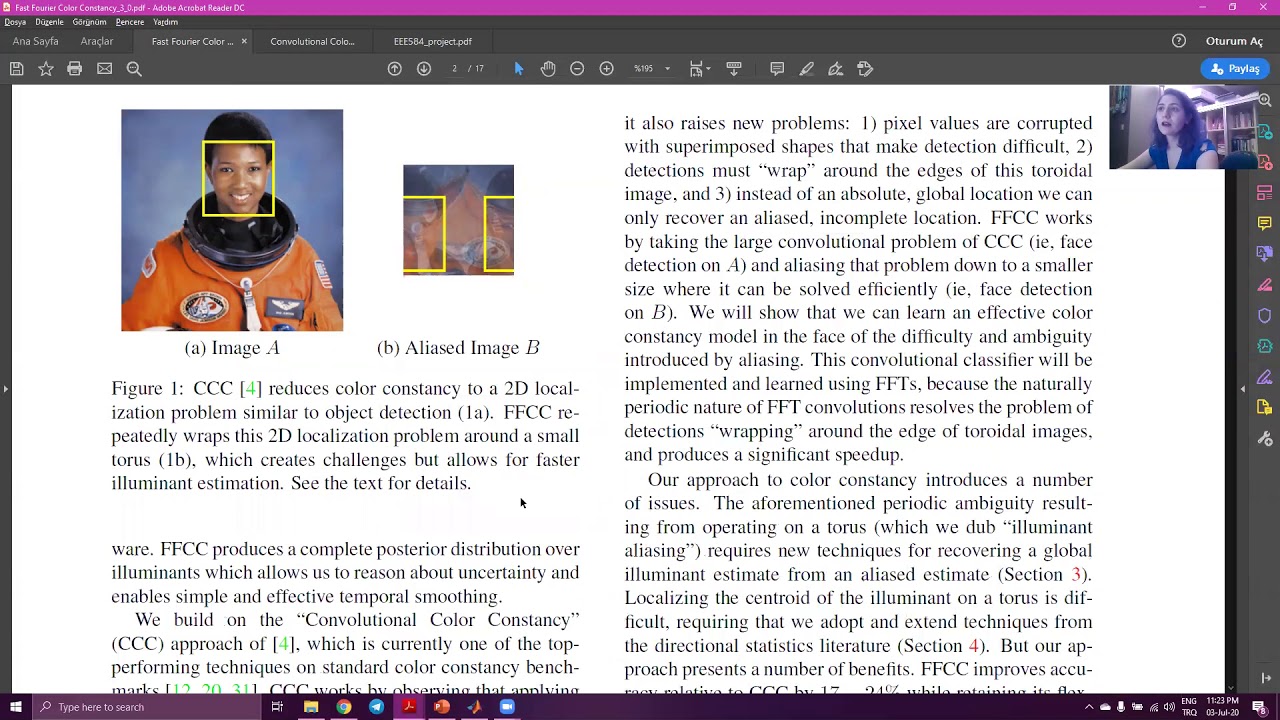Zoom out with the minus button
This screenshot has height=720, width=1280.
point(577,69)
